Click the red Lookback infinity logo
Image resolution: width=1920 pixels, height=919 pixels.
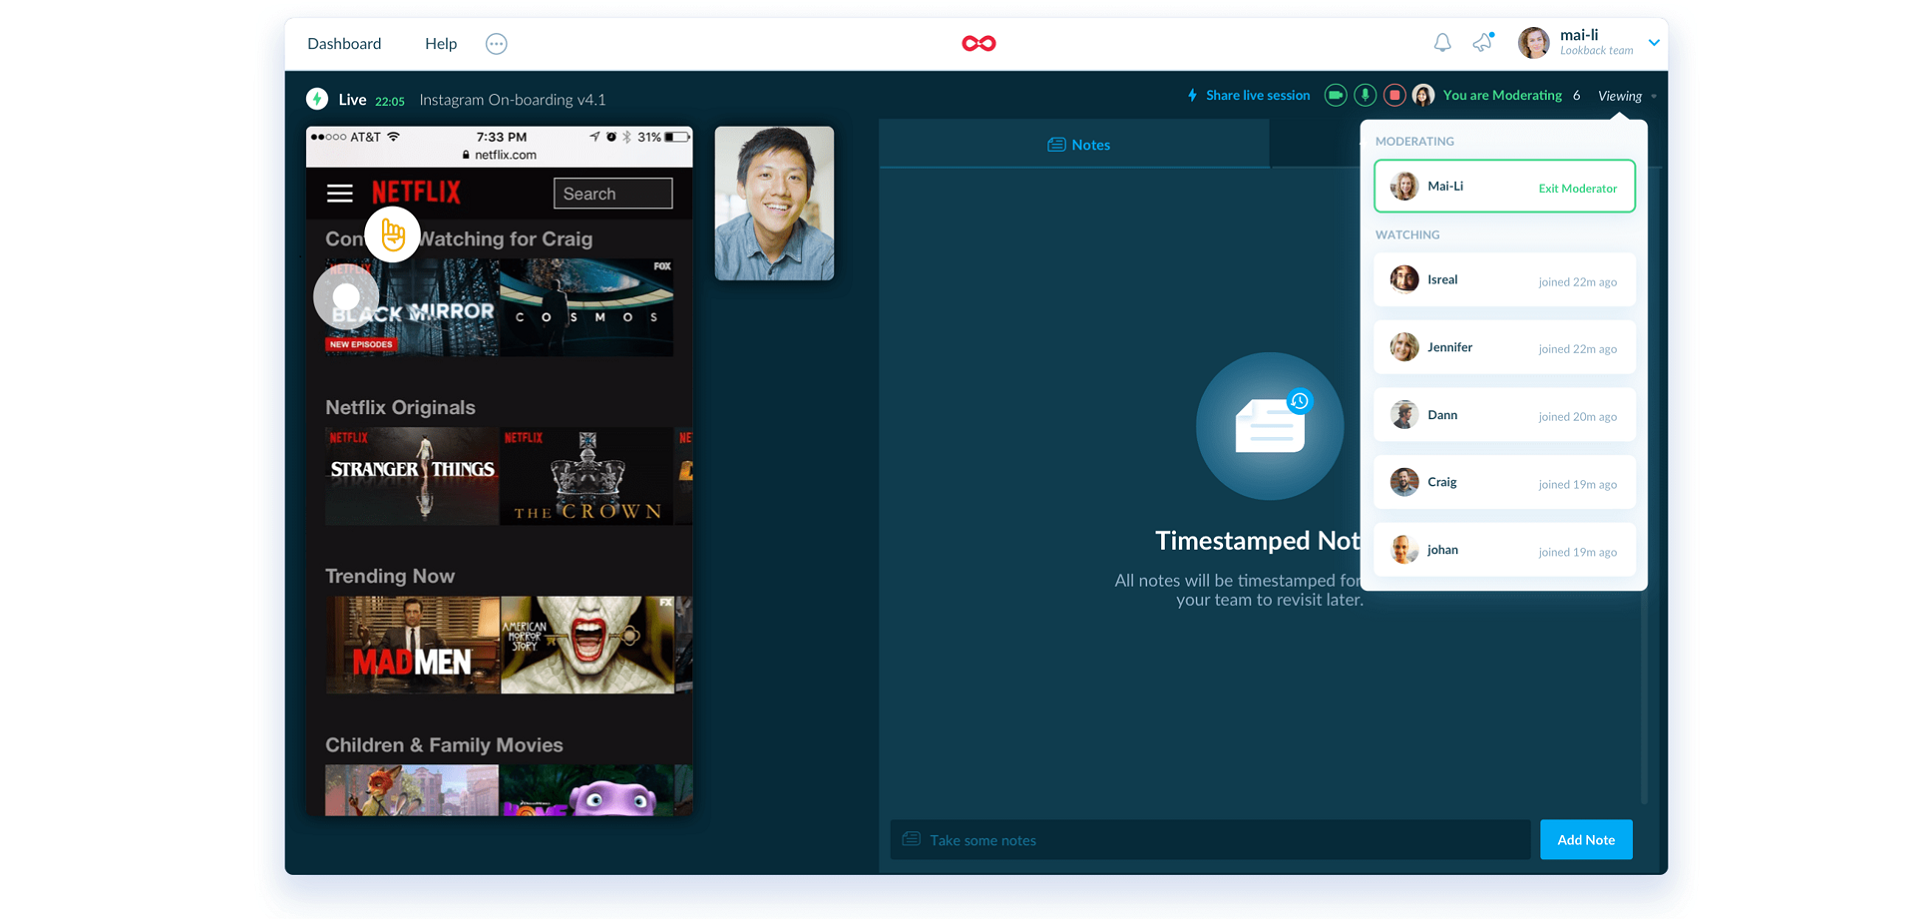[979, 43]
